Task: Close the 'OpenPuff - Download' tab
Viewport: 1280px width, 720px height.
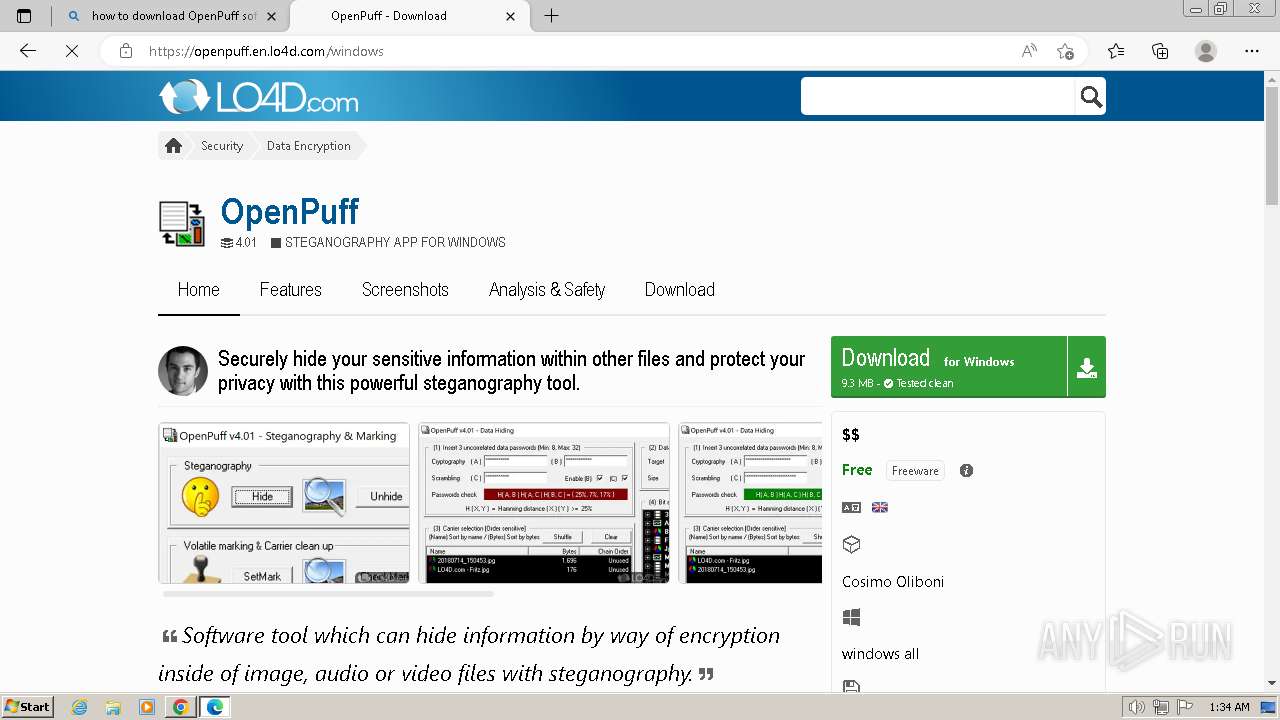Action: [x=511, y=16]
